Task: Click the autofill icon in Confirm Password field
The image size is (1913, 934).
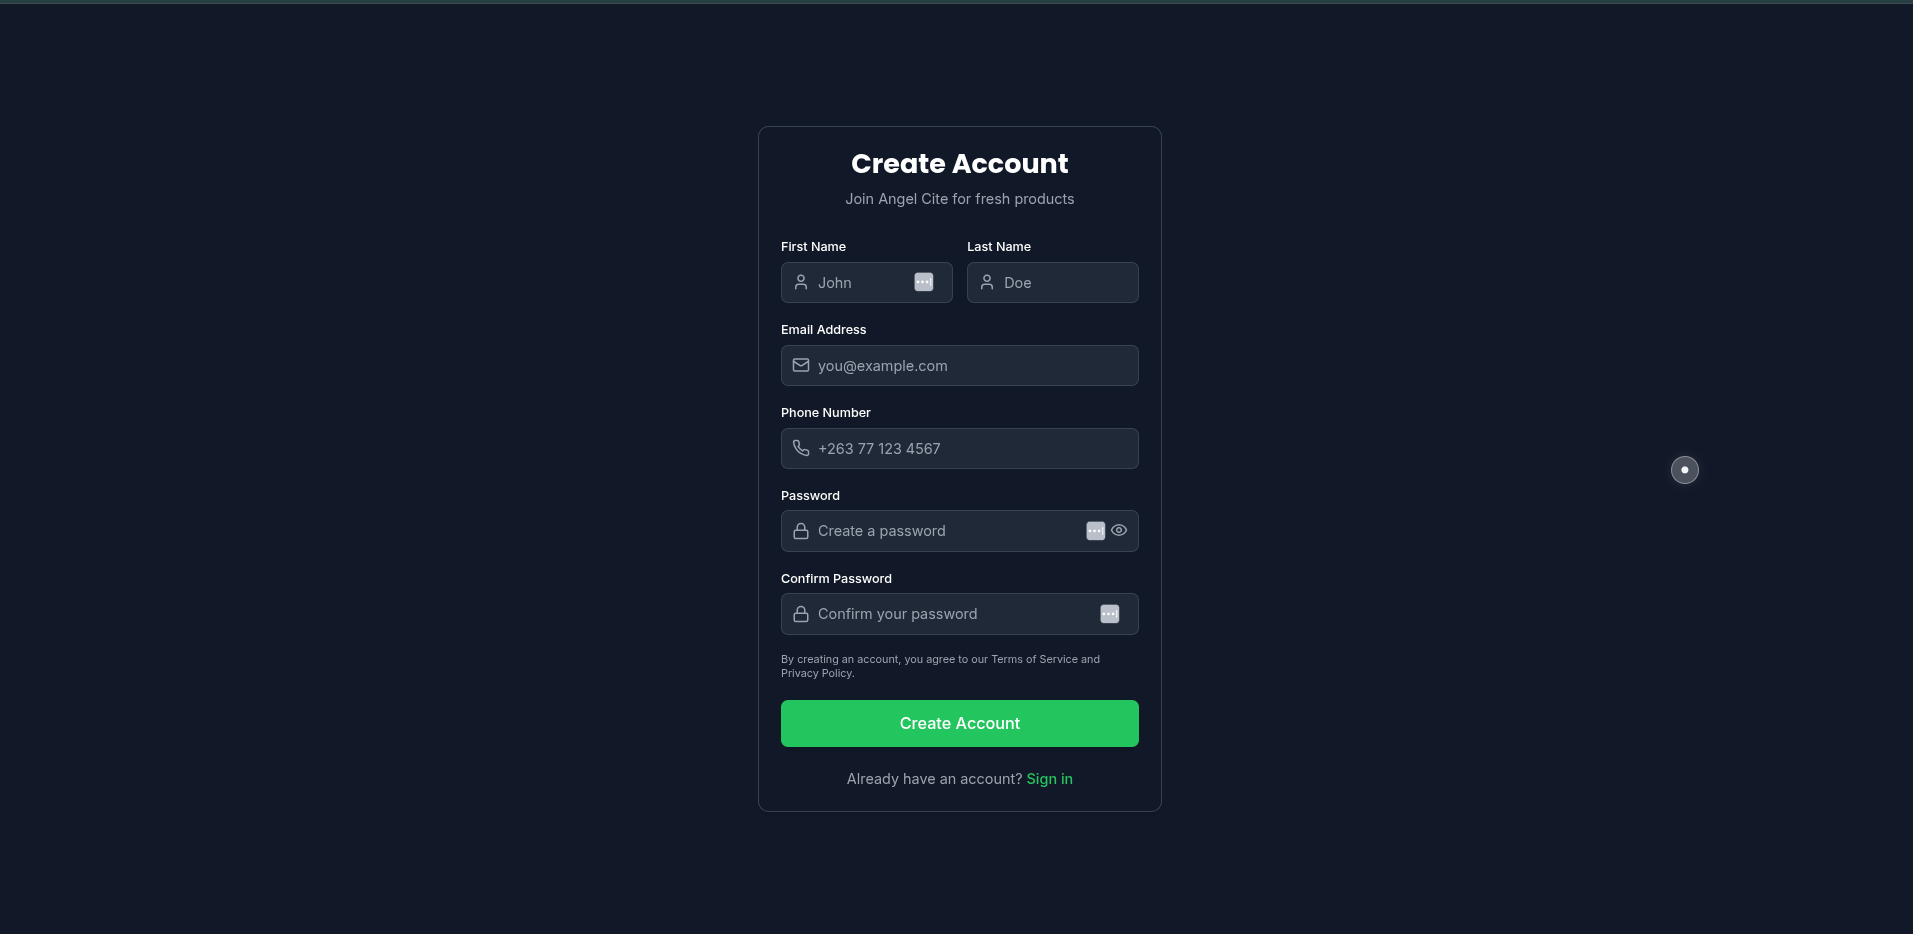Action: 1110,614
